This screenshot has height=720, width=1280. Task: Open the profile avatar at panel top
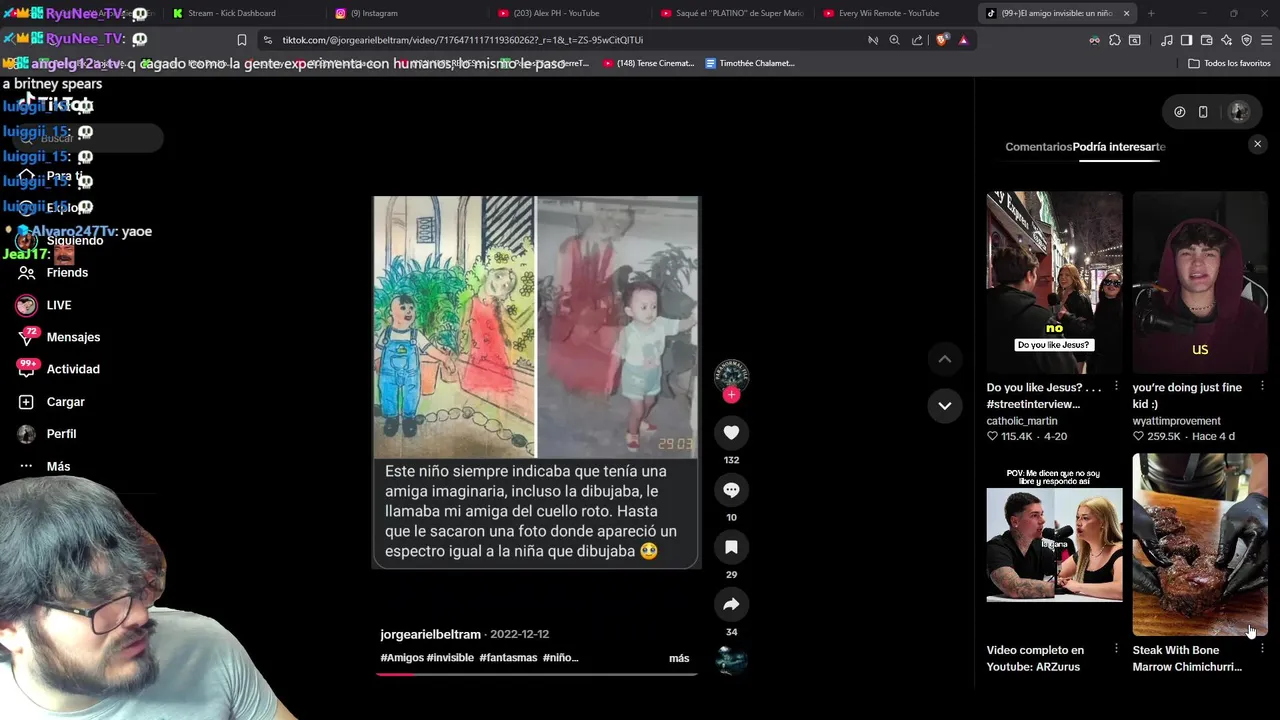coord(1238,112)
